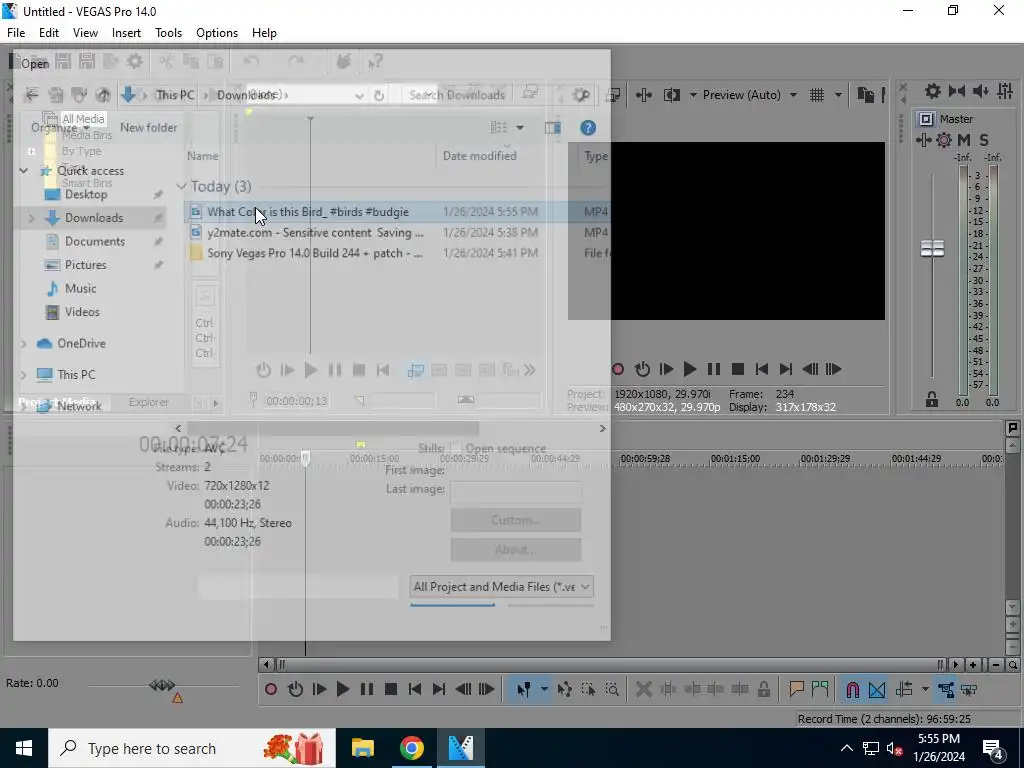The image size is (1024, 768).
Task: Click Stop in video preview transport
Action: pos(738,370)
